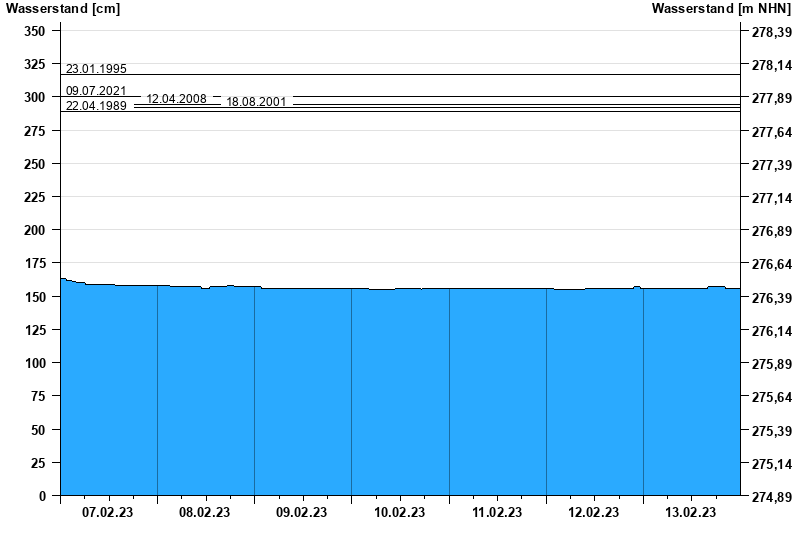
Task: Select the 350 tick on the left axis
Action: [35, 31]
